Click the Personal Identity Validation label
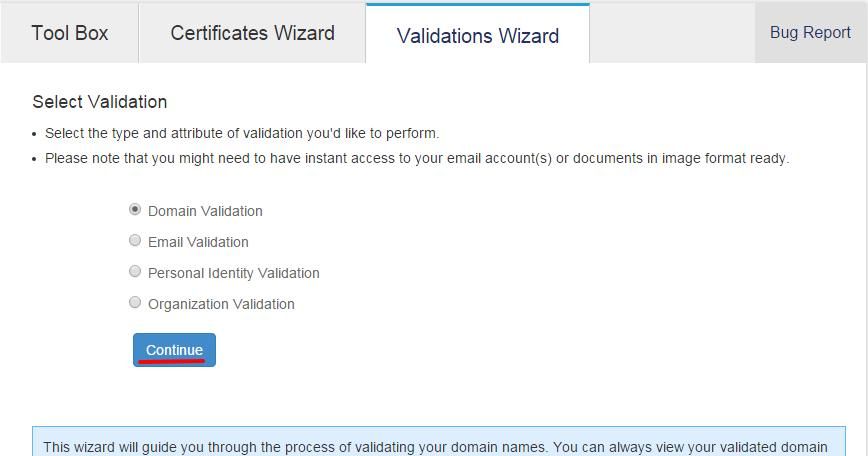 [x=233, y=273]
